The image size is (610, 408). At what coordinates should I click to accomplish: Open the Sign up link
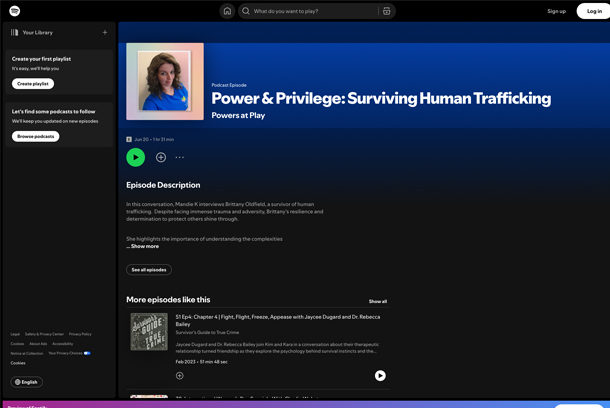coord(556,11)
